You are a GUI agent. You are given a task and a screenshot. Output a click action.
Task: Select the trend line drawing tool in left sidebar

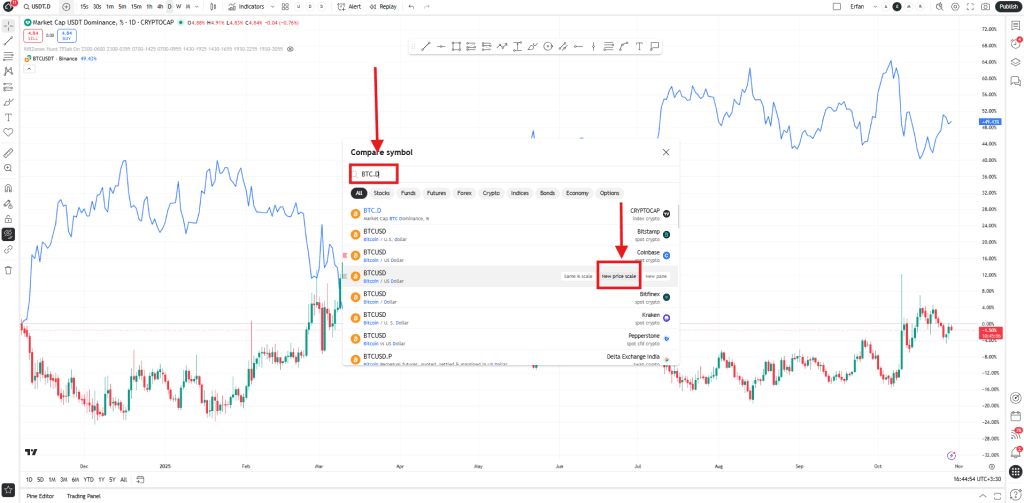coord(8,40)
